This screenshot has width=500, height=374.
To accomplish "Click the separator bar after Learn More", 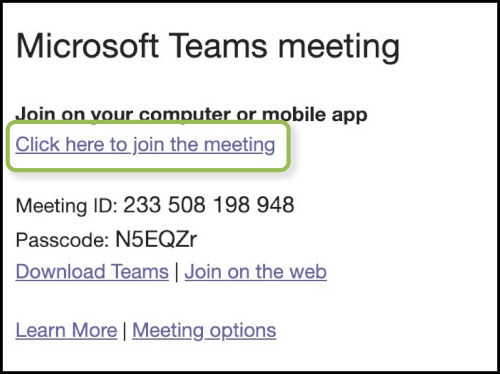I will pos(125,331).
